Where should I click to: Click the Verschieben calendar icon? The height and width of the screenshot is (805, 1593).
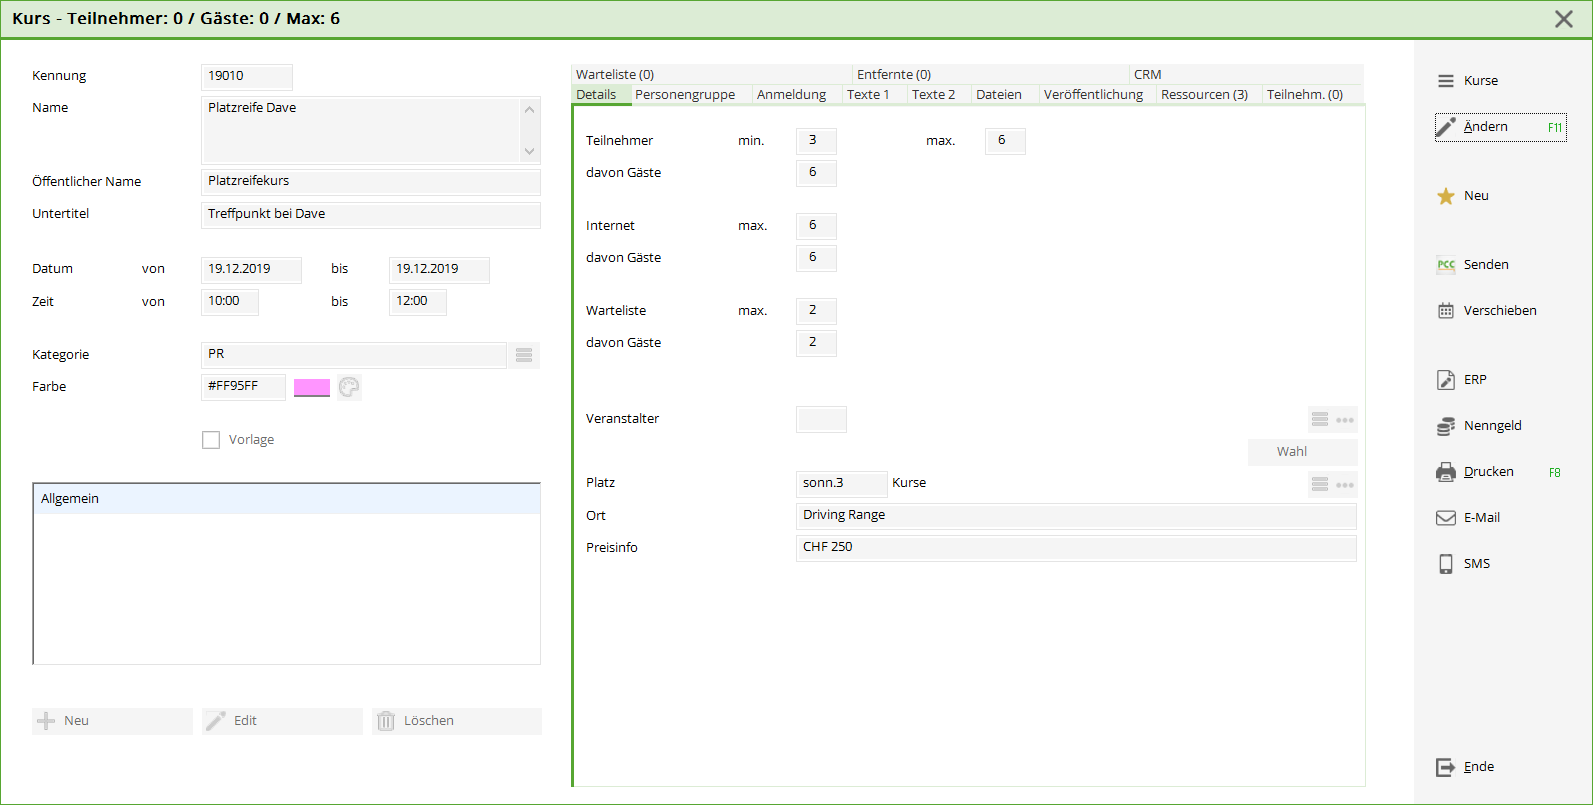(x=1445, y=311)
